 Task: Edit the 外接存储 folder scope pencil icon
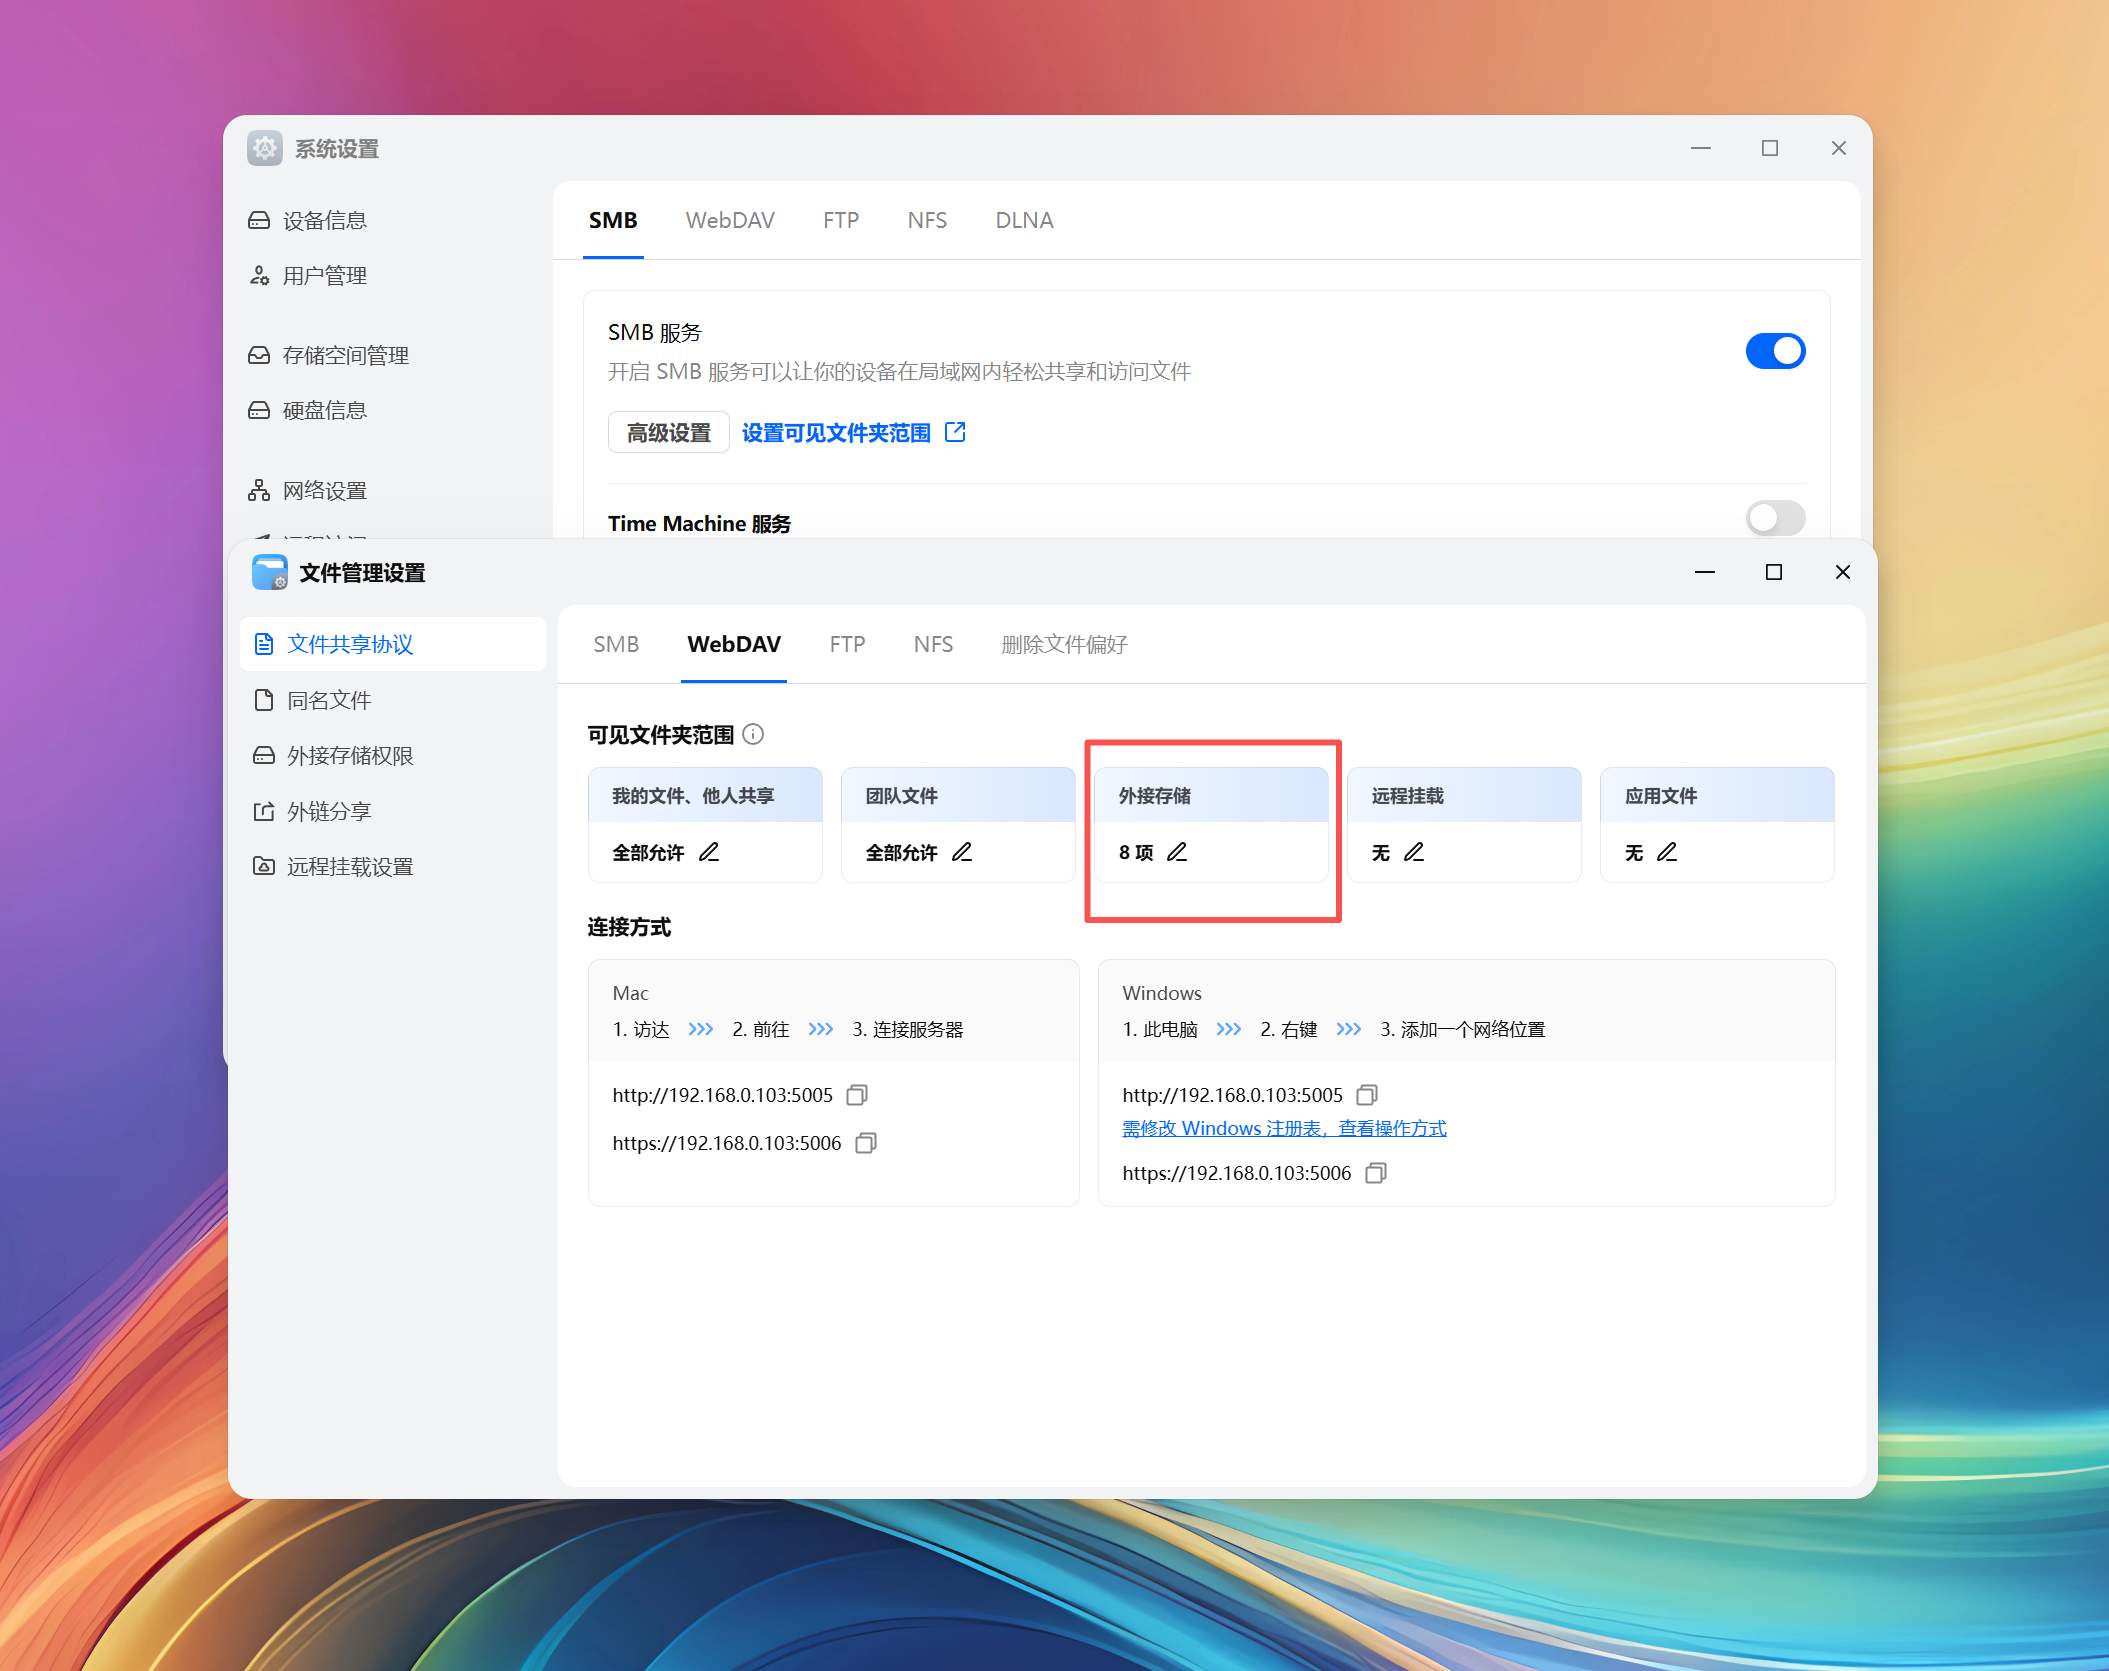(1177, 852)
